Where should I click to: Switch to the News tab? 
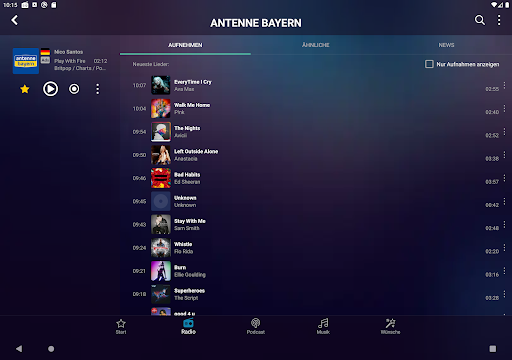[446, 45]
